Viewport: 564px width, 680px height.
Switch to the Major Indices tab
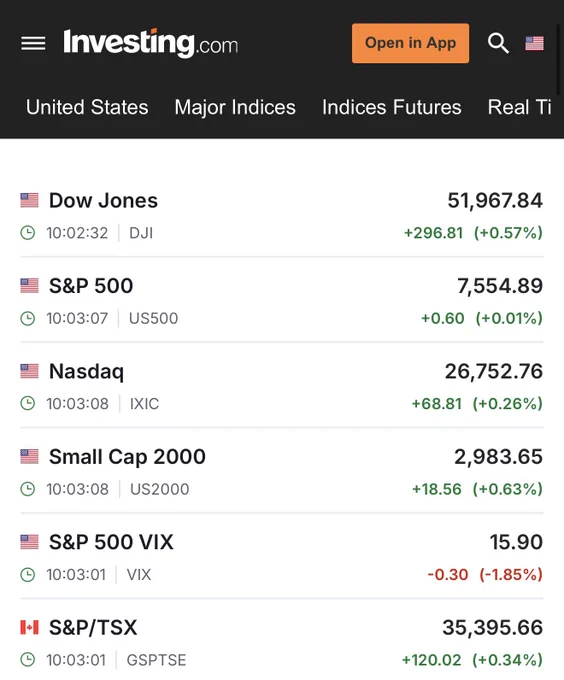235,107
